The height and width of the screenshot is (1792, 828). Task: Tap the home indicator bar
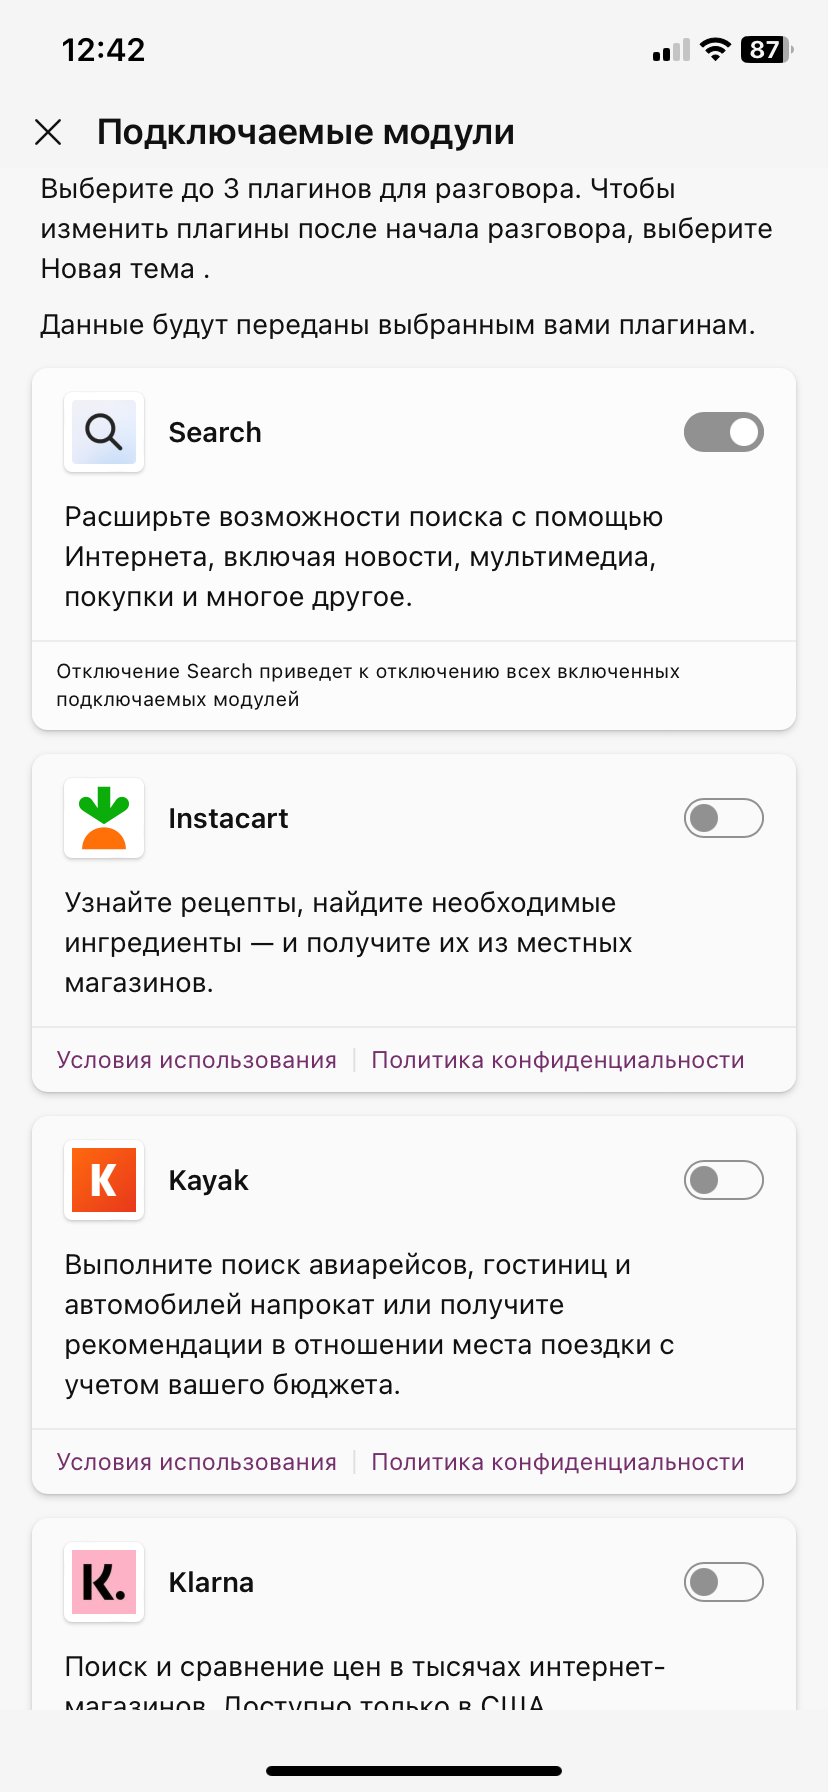point(414,1771)
